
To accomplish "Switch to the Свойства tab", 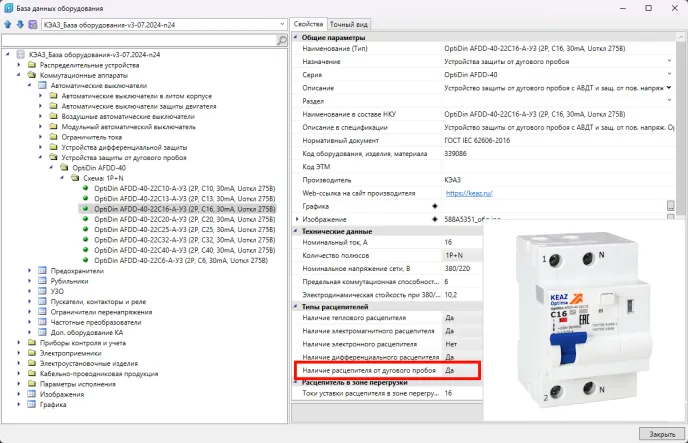I will [309, 22].
